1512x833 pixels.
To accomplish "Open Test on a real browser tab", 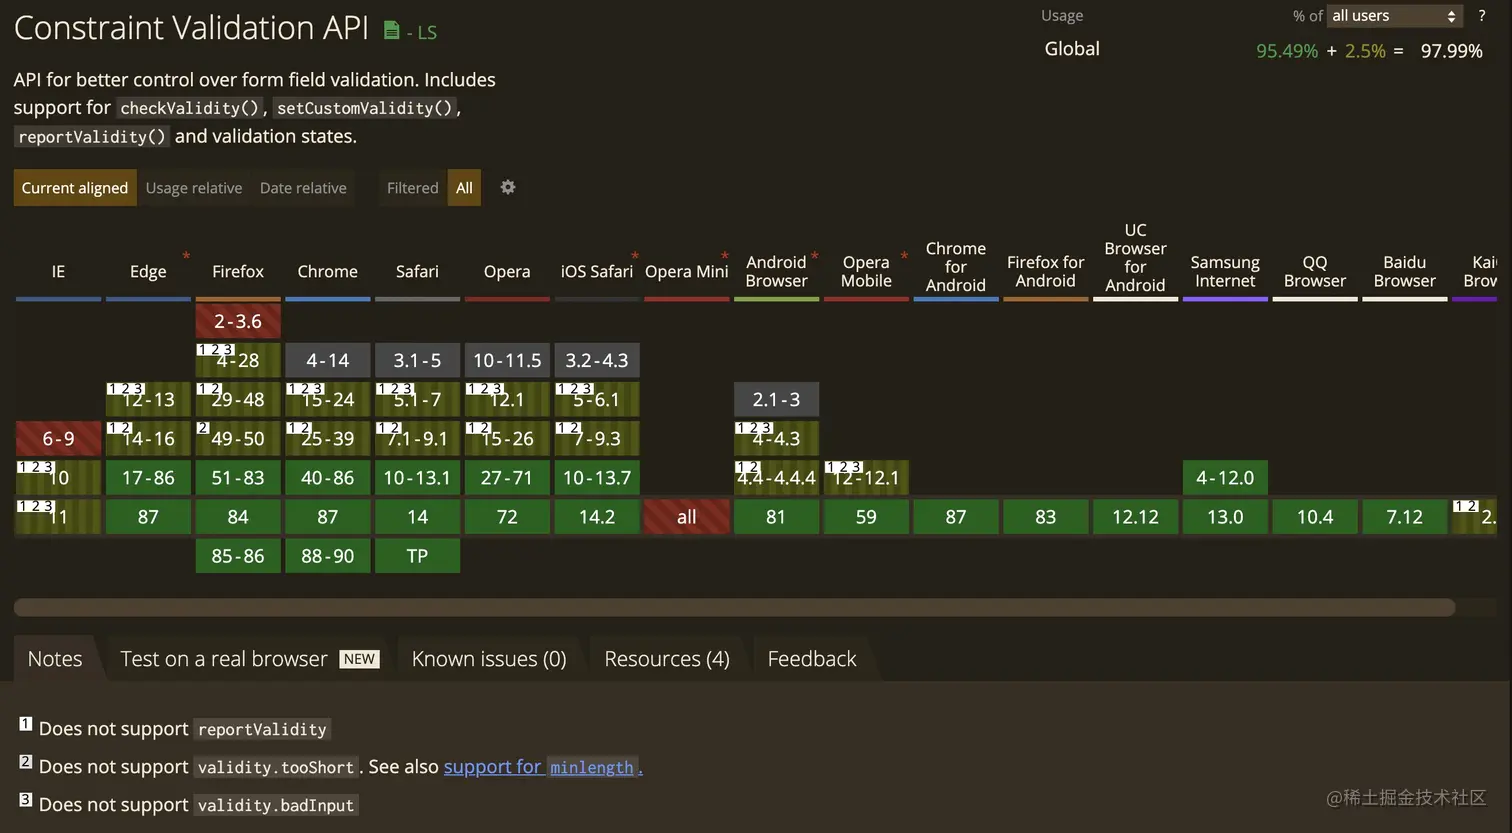I will (x=250, y=659).
